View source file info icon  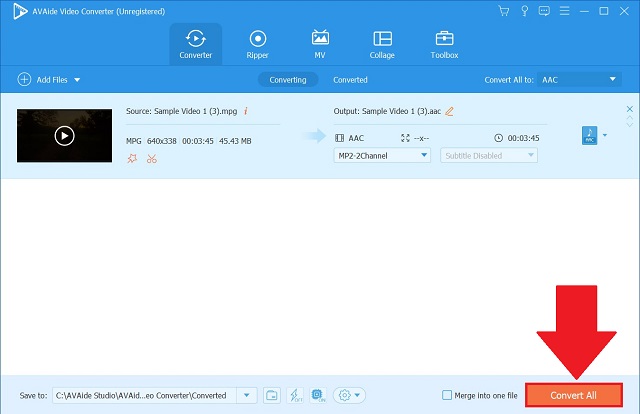(x=246, y=111)
